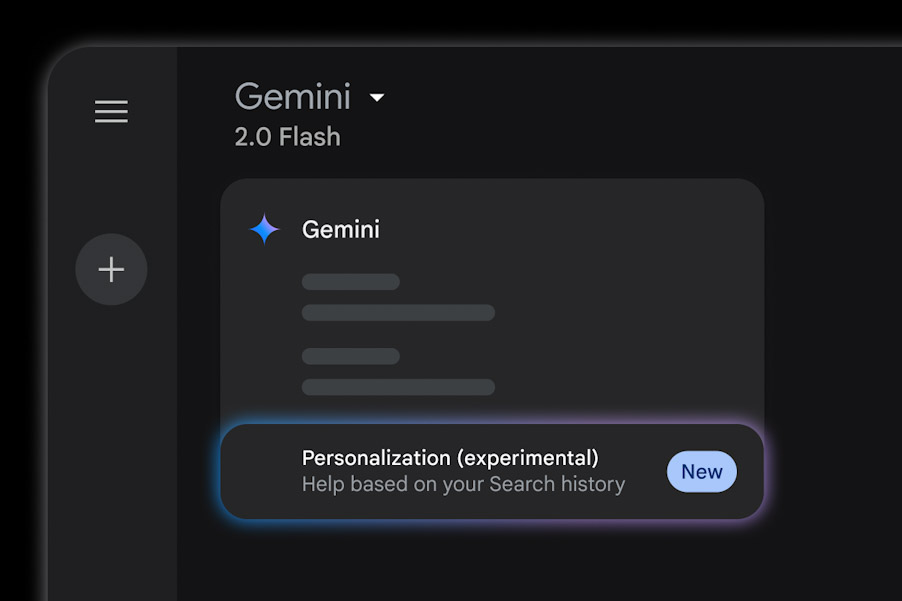Start a new chat with plus button
This screenshot has height=601, width=902.
111,269
